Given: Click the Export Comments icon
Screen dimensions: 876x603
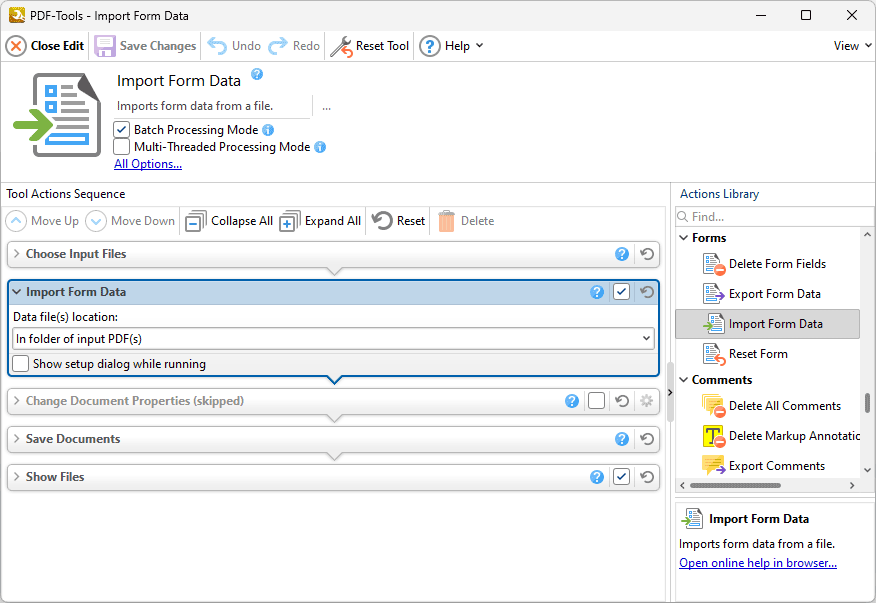Looking at the screenshot, I should [715, 465].
